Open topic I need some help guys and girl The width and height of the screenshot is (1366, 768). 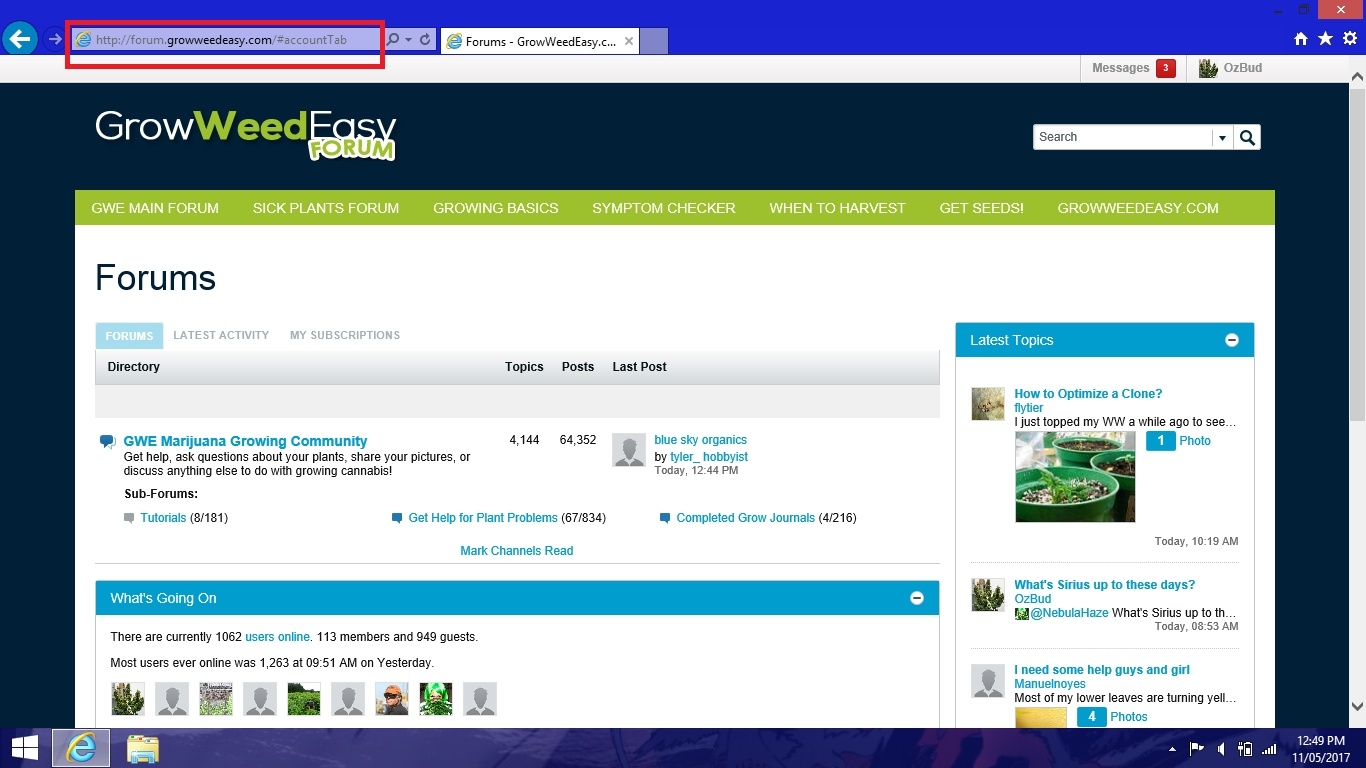click(x=1101, y=670)
